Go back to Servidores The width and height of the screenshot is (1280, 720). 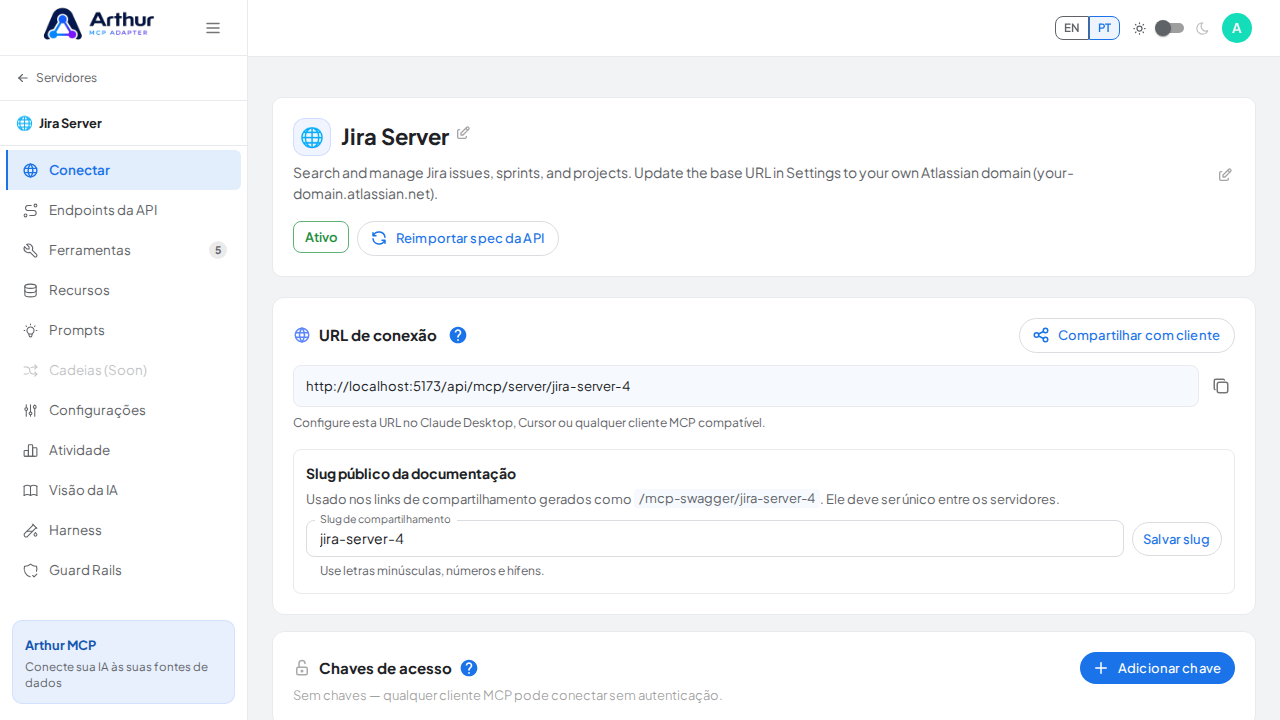tap(57, 78)
